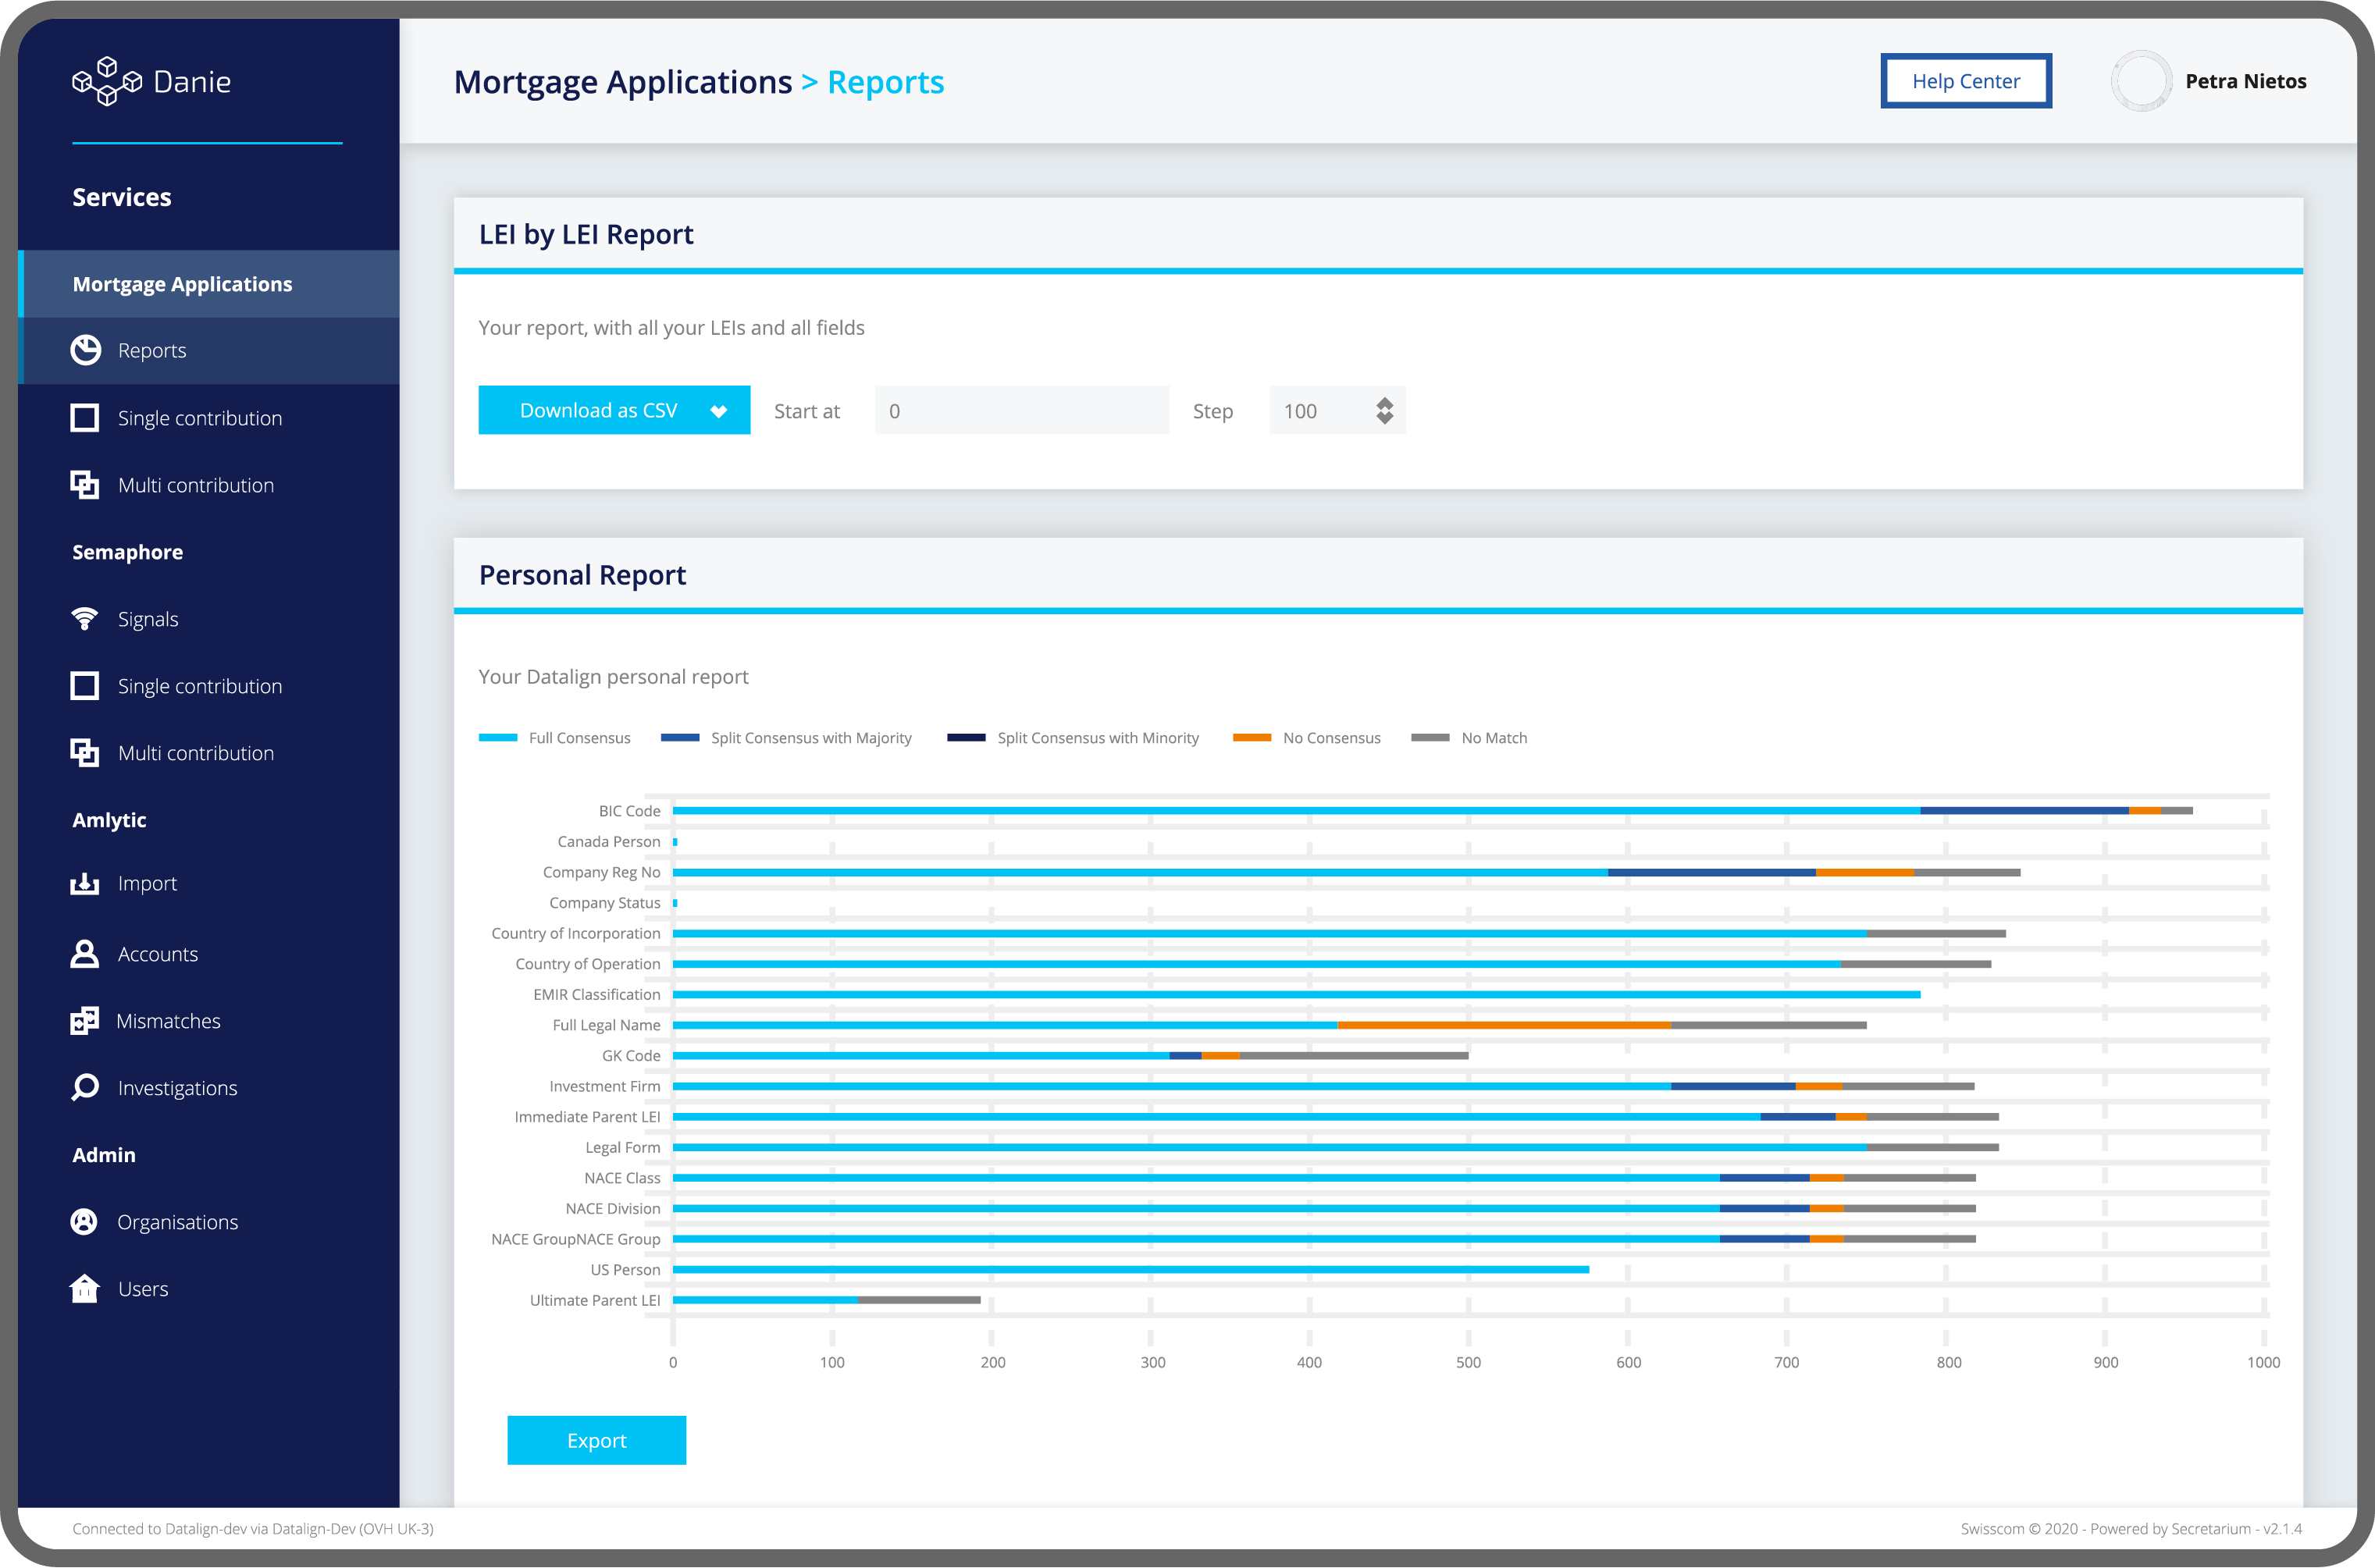
Task: Open Signals under Semaphore
Action: tap(148, 619)
